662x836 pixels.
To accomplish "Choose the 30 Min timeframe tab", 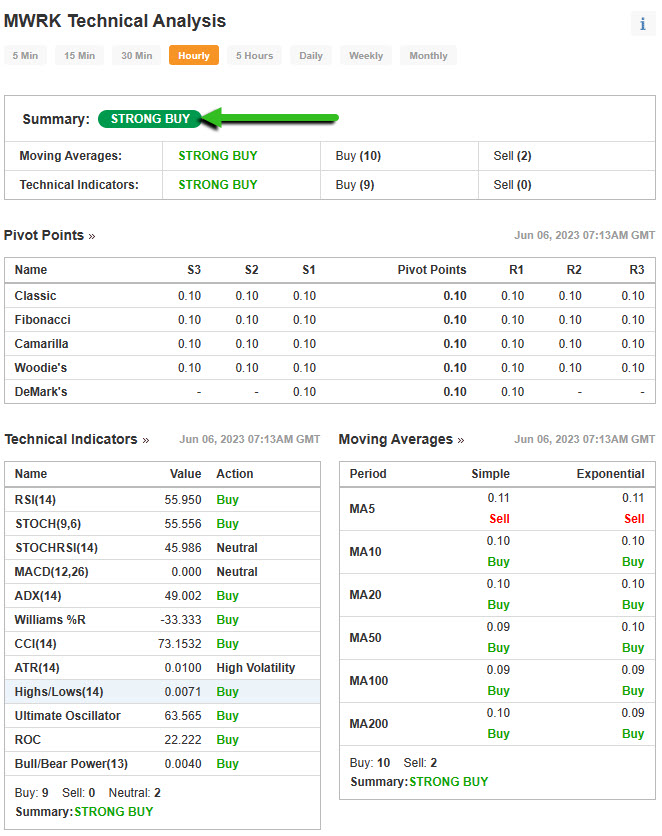I will [137, 56].
